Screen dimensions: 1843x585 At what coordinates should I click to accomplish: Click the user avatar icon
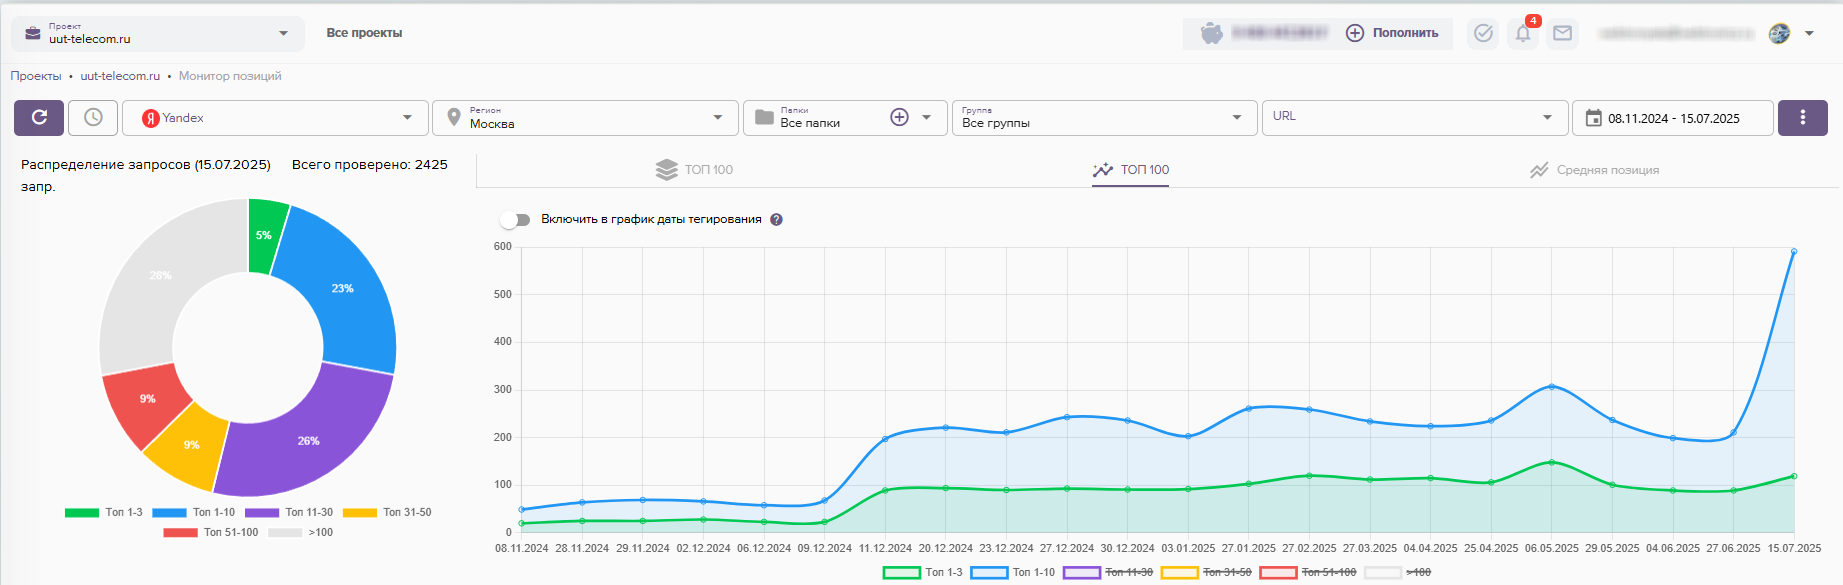pos(1779,34)
